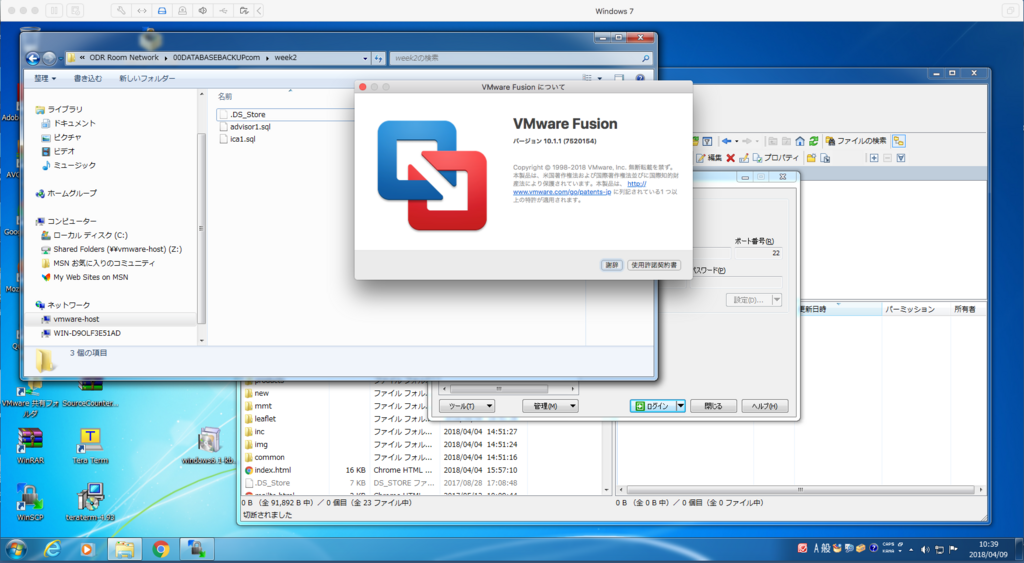Click ヘルプ button in login dialog
This screenshot has width=1024, height=563.
point(764,406)
